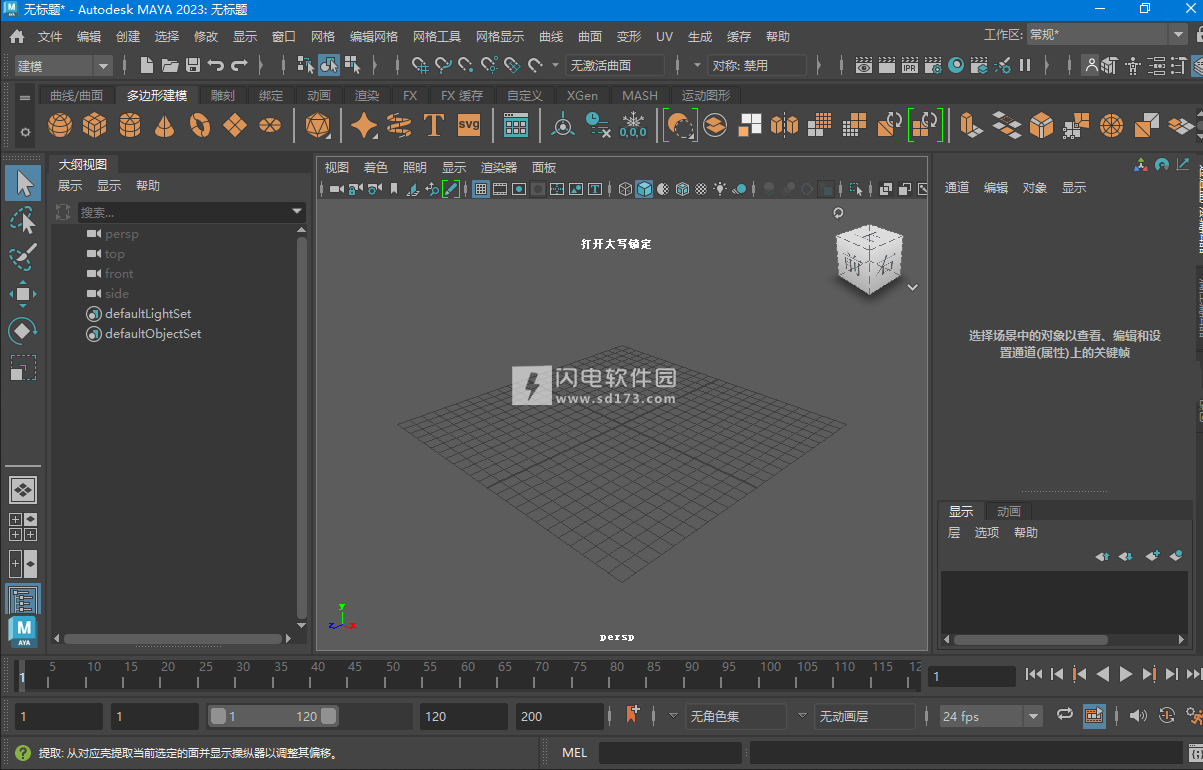Open the 对称: 禁用 symmetry dropdown
Viewport: 1203px width, 770px height.
(757, 66)
